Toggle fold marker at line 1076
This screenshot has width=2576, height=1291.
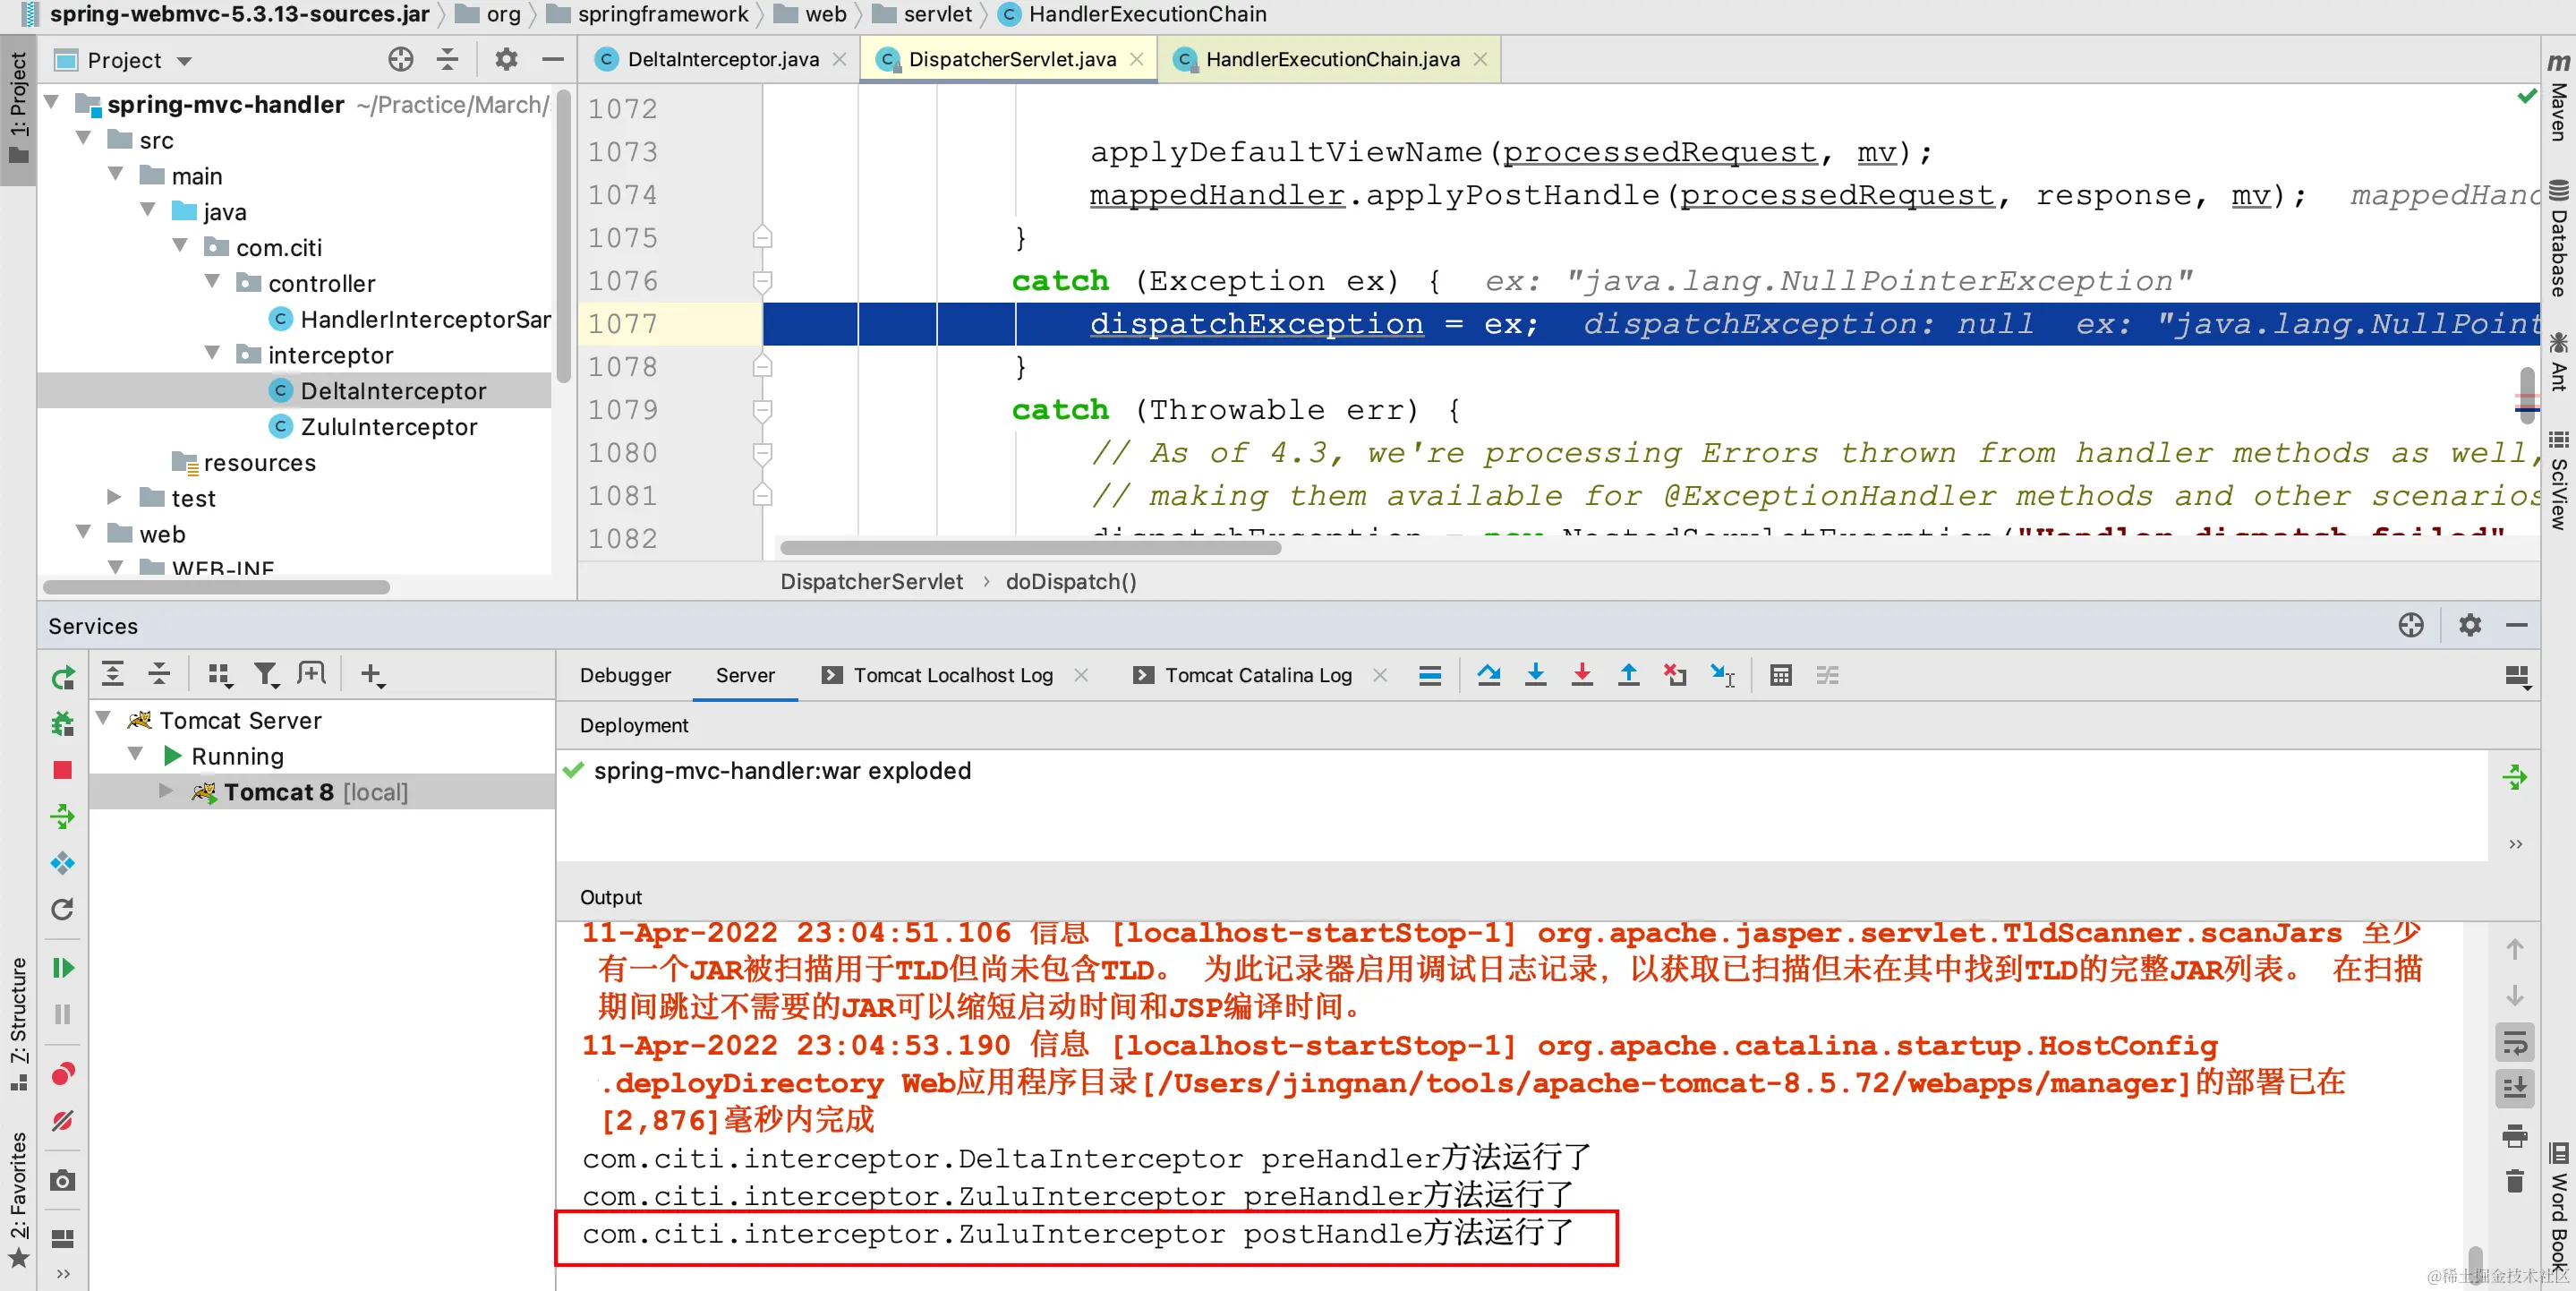tap(762, 280)
